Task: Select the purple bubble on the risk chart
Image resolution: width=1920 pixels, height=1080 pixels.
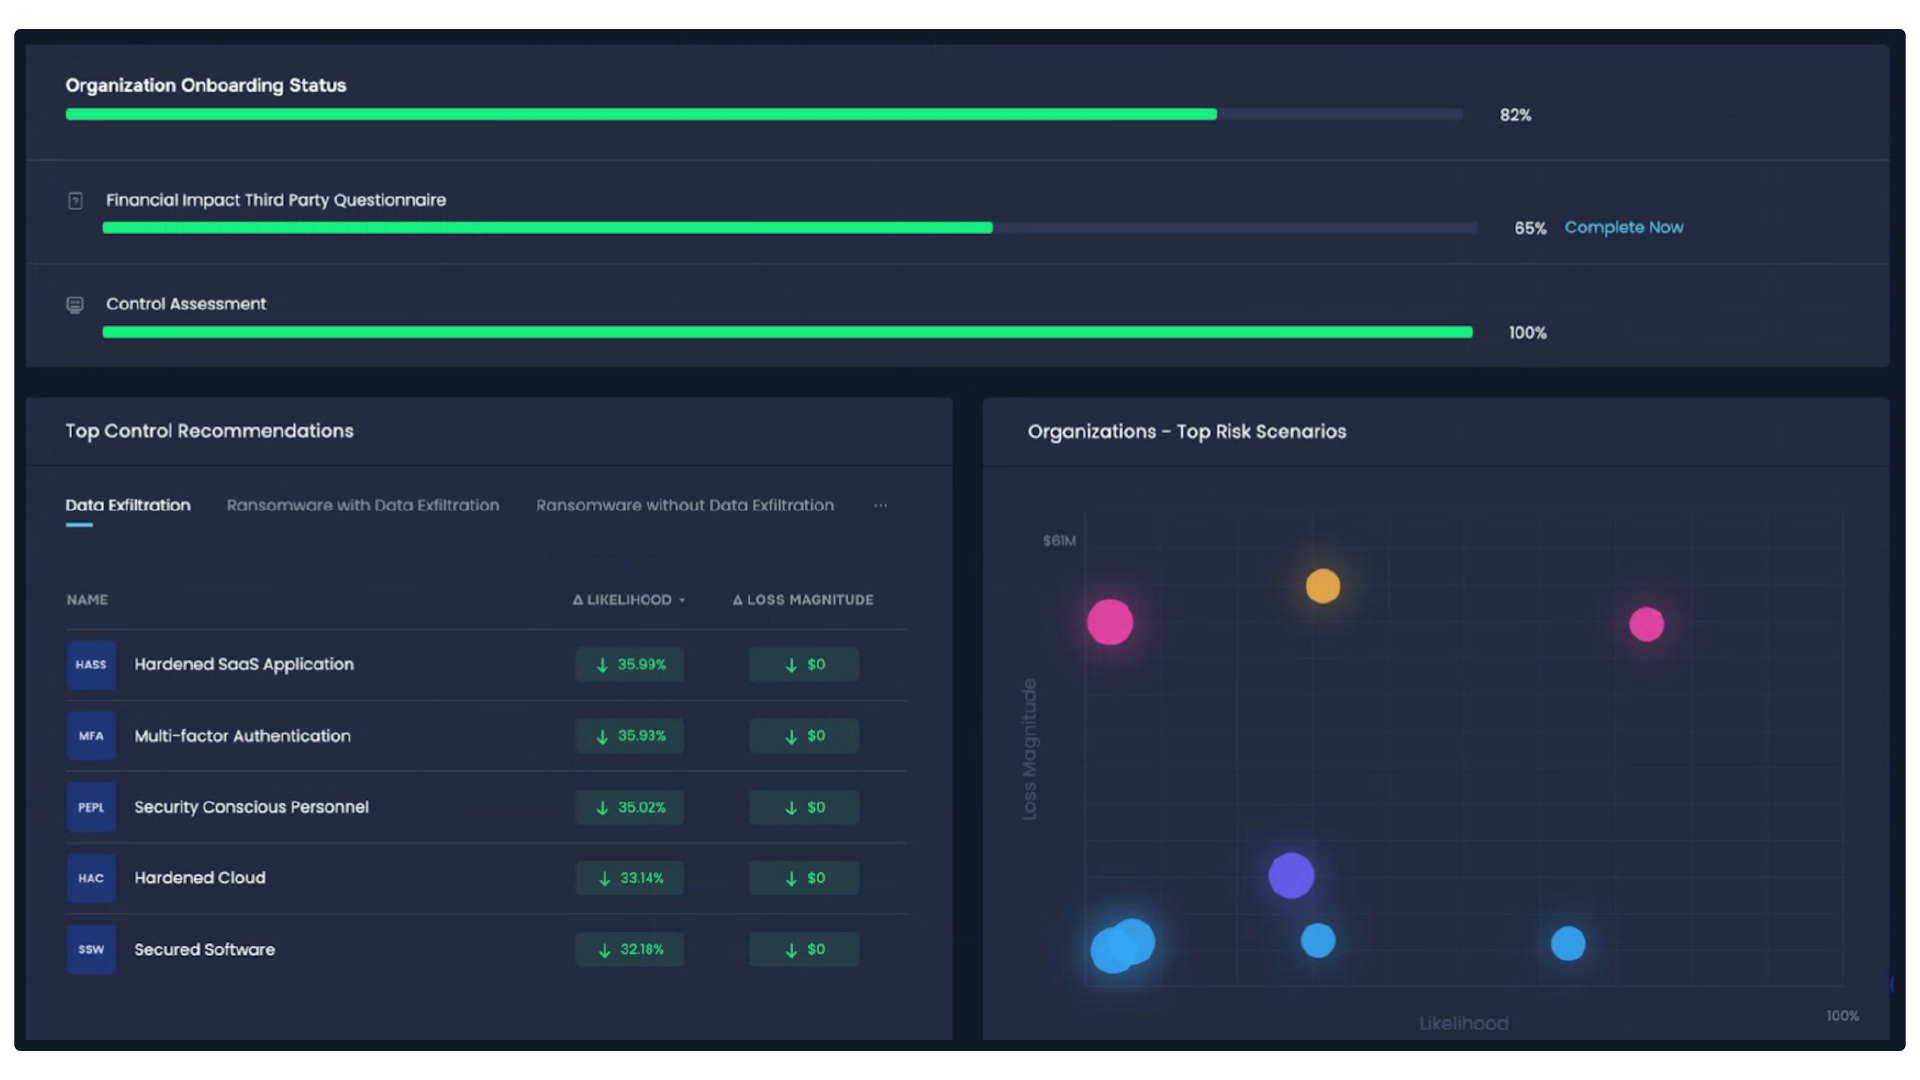Action: 1291,875
